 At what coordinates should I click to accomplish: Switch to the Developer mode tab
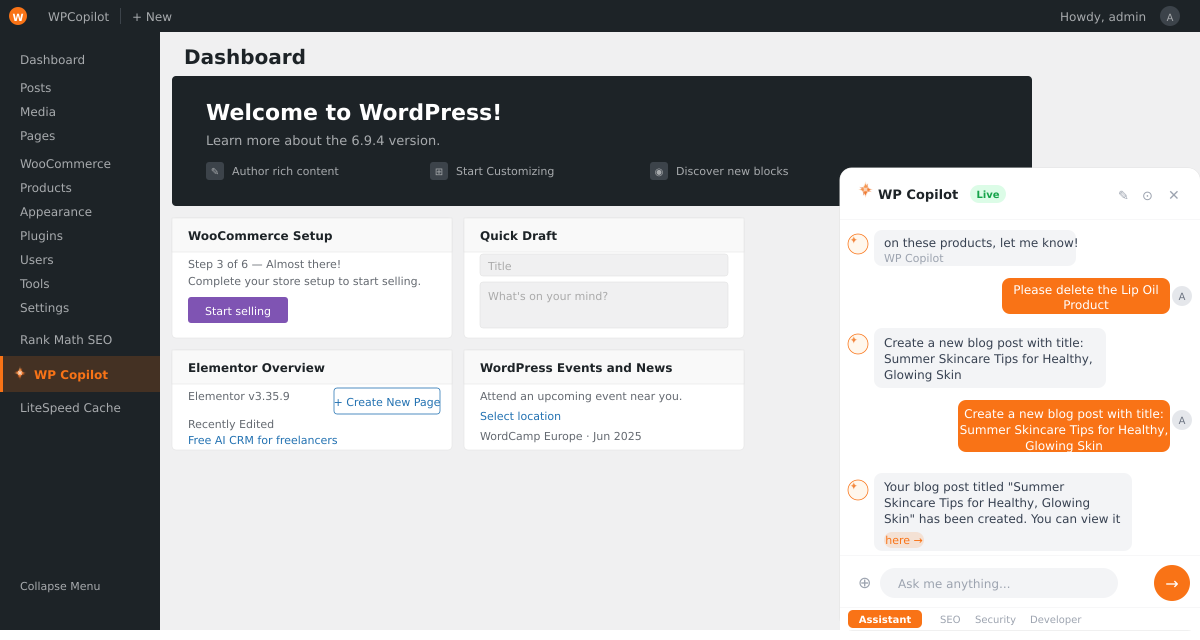[x=1056, y=619]
